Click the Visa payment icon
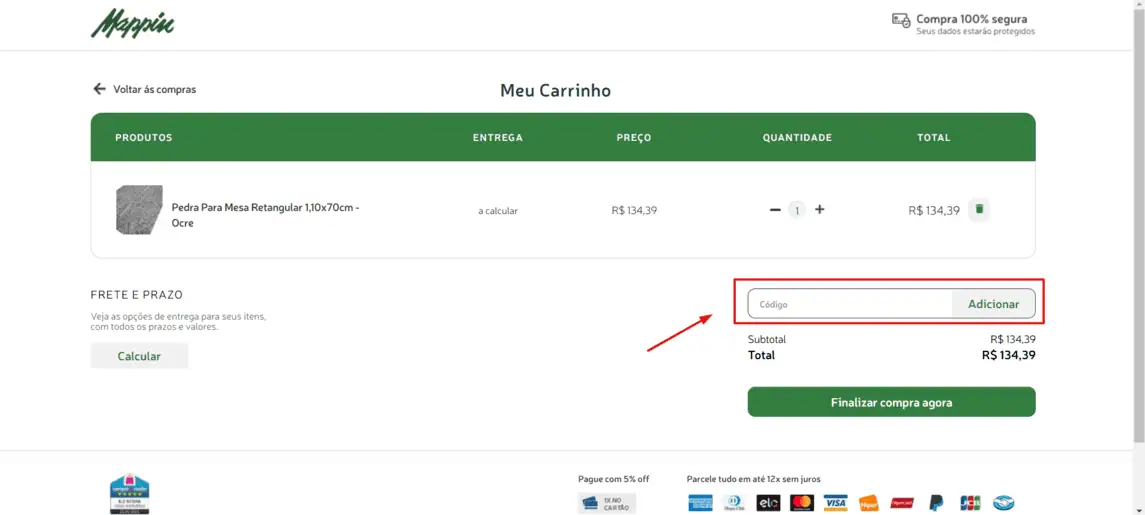The height and width of the screenshot is (515, 1145). point(835,502)
